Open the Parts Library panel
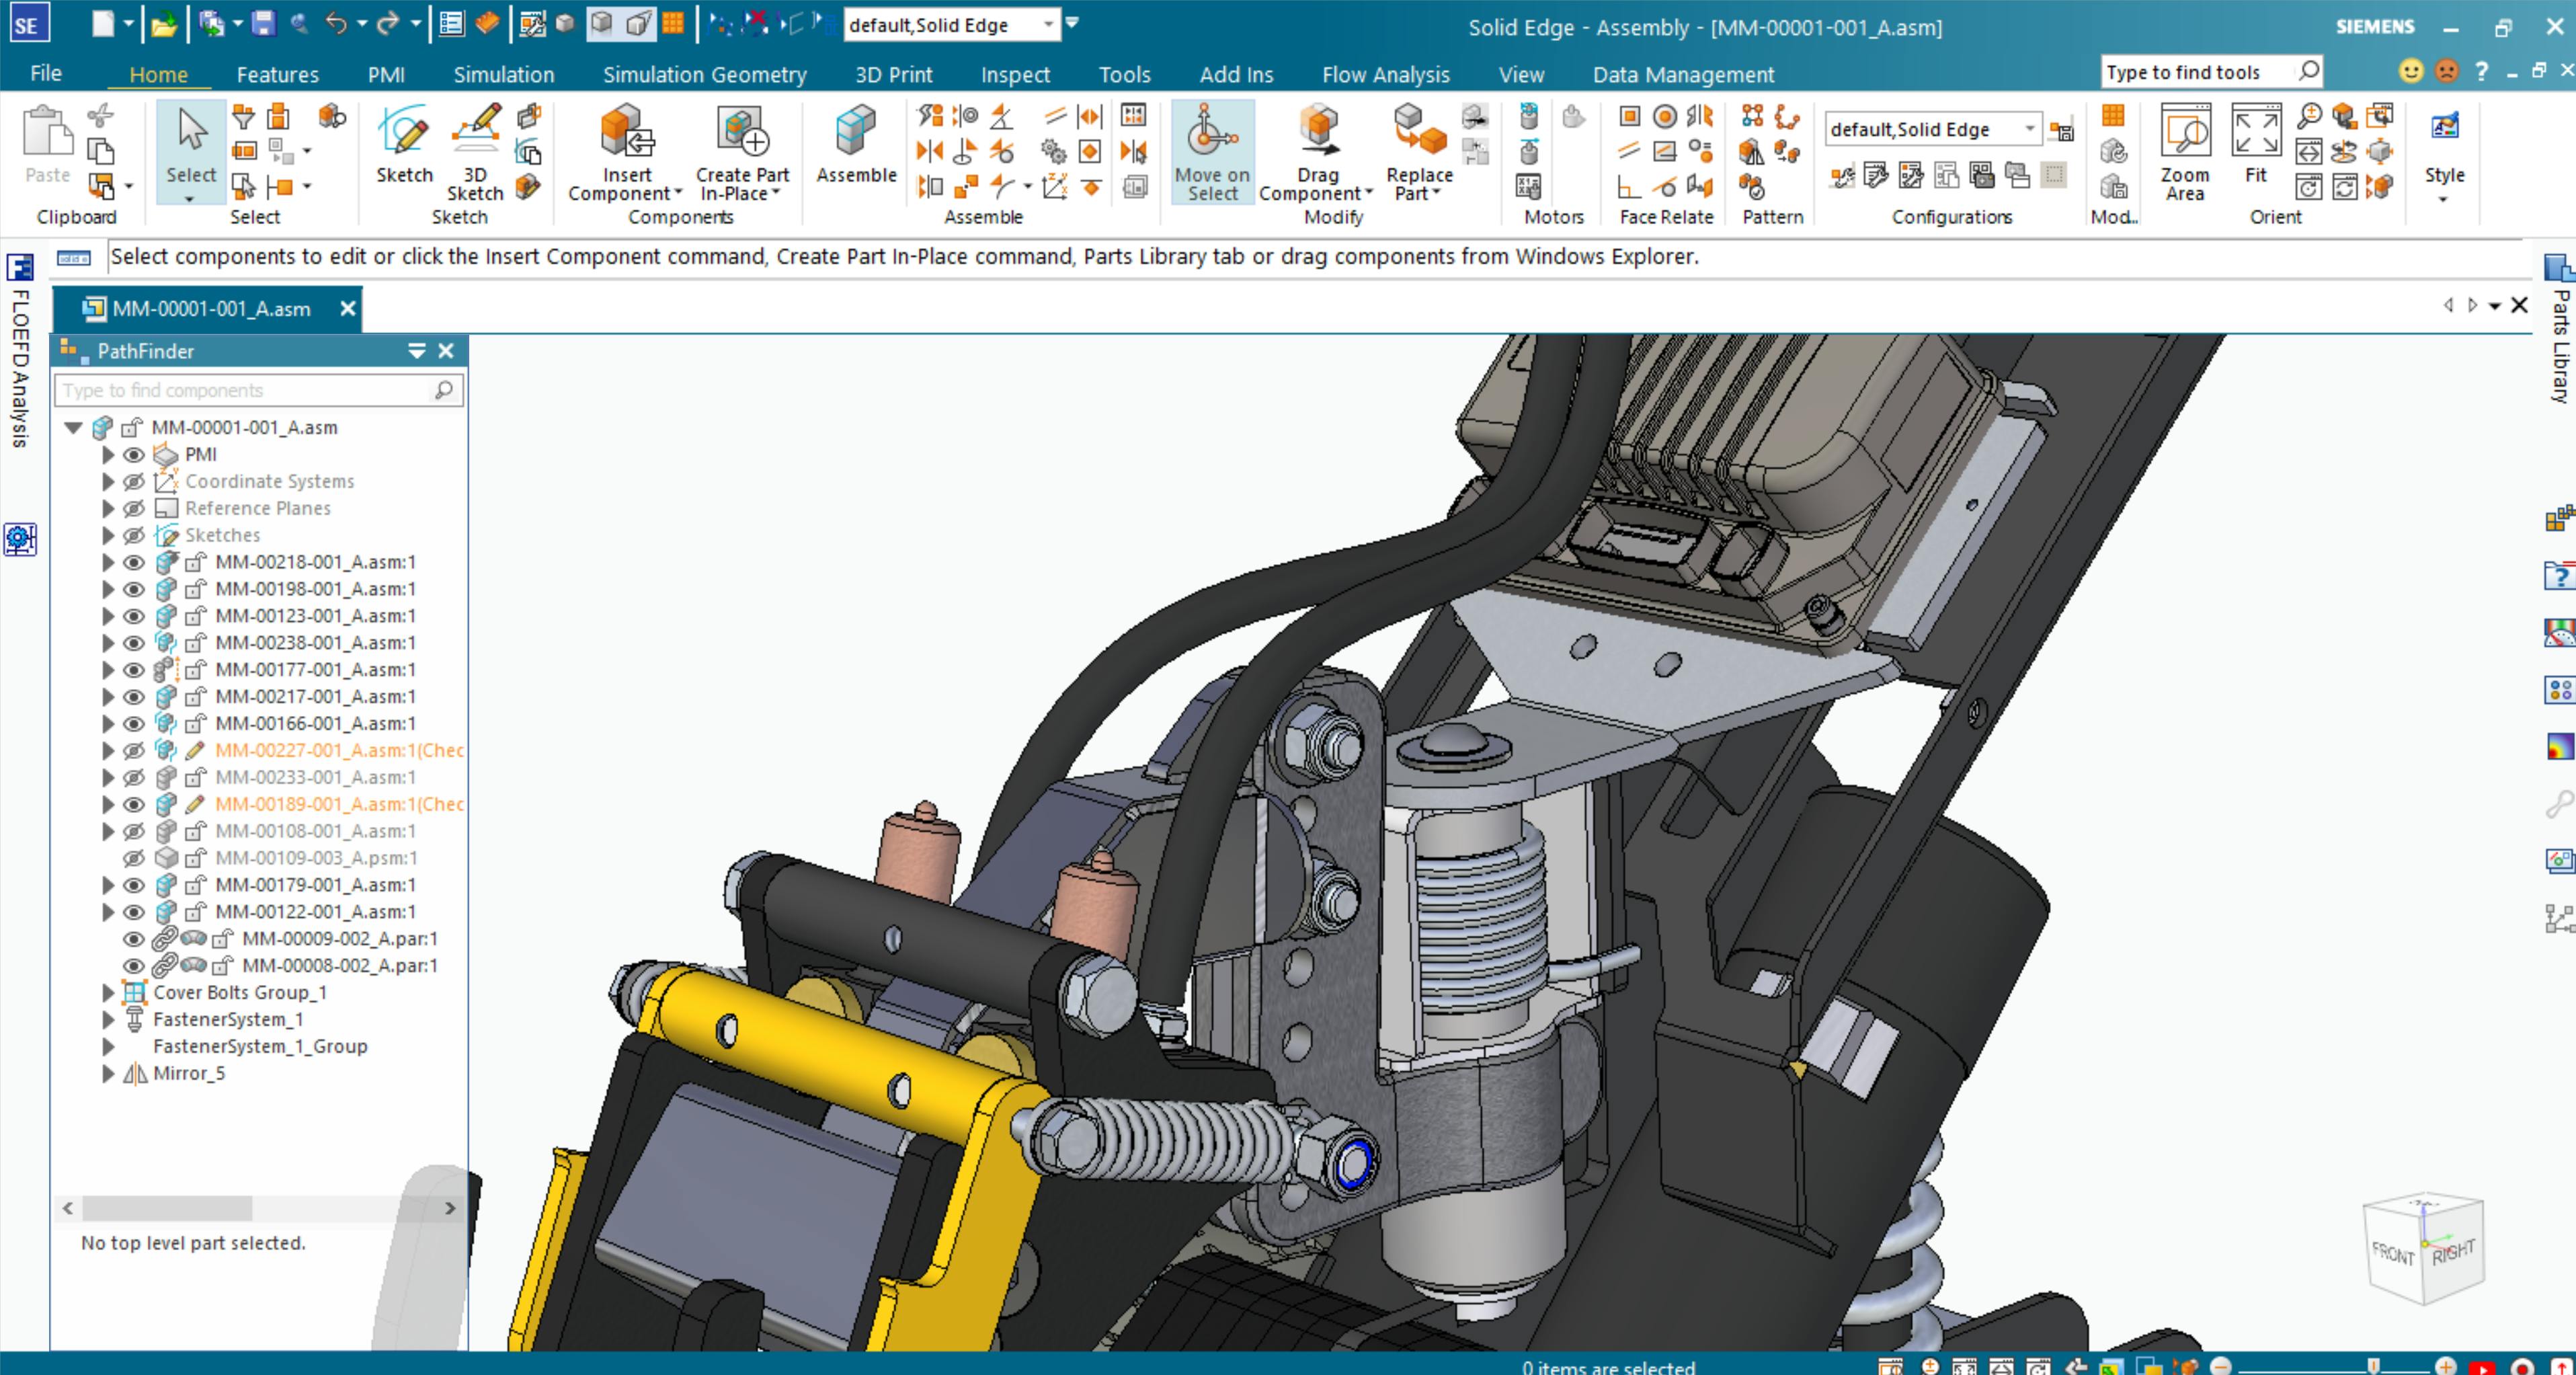The height and width of the screenshot is (1375, 2576). pos(2560,330)
